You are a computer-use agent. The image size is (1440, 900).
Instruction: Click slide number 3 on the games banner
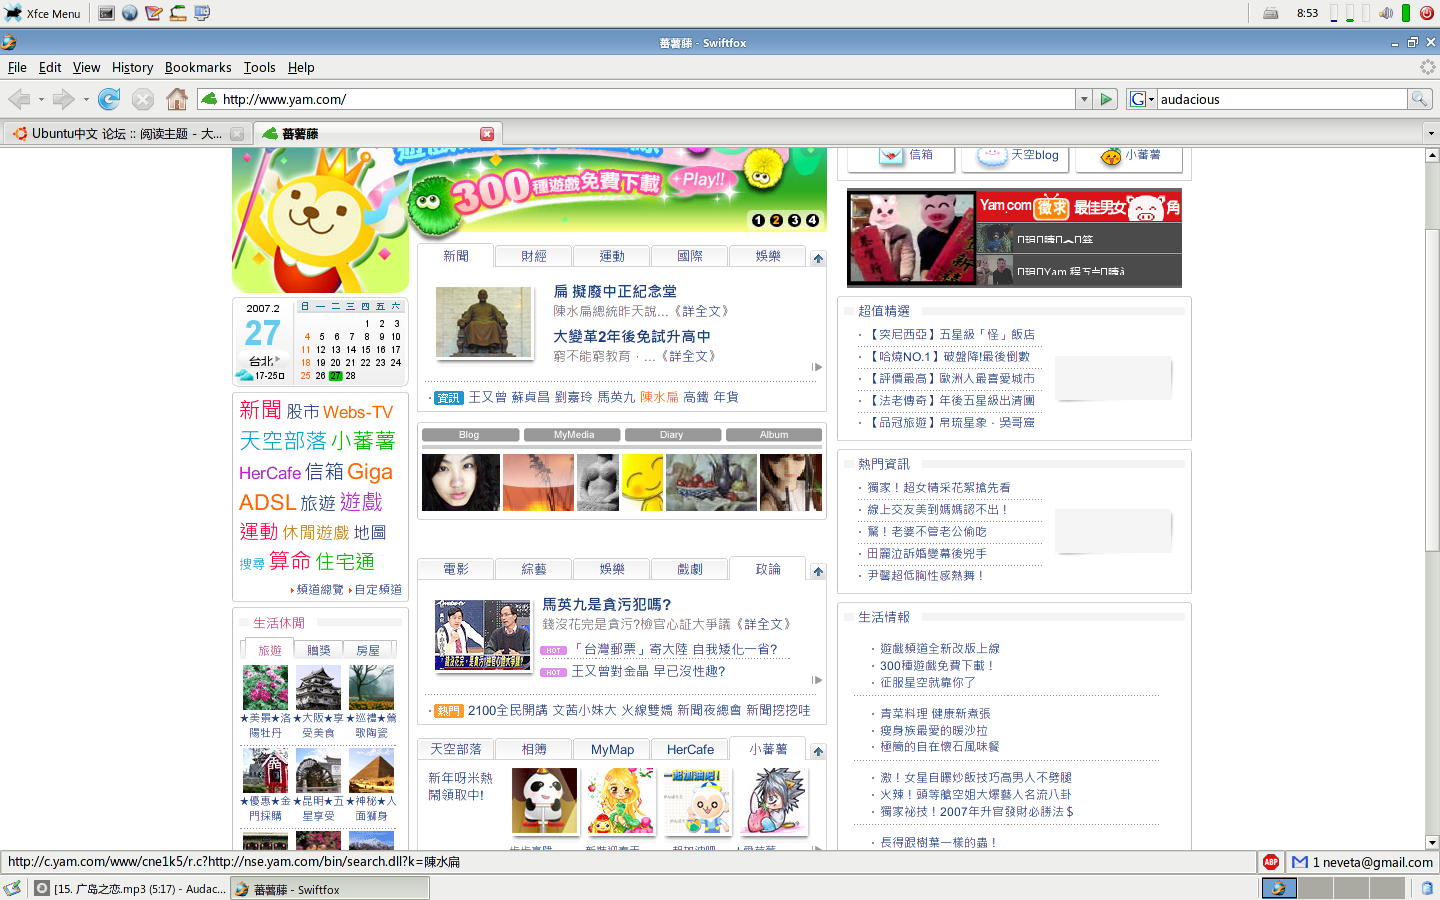click(x=794, y=220)
